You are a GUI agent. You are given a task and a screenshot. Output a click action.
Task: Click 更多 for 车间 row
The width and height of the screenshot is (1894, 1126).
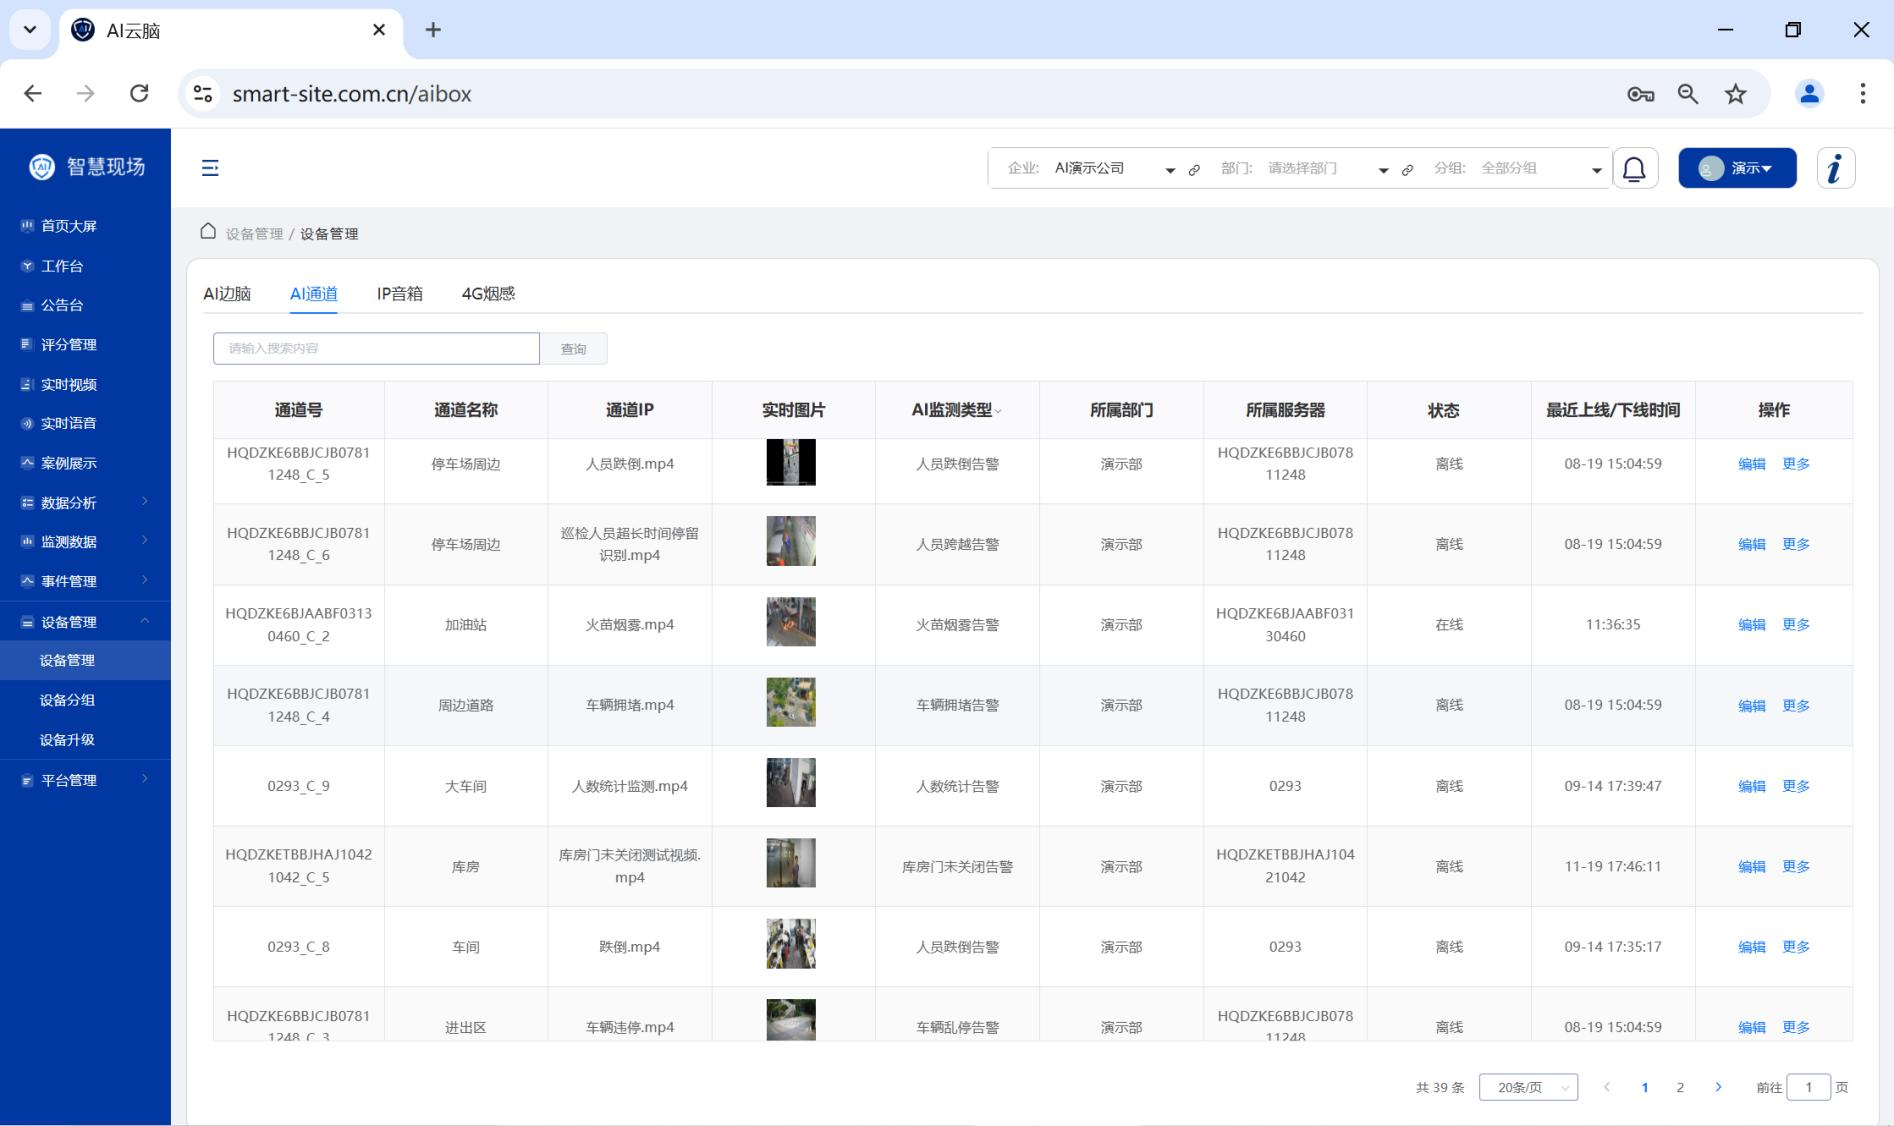coord(1796,947)
